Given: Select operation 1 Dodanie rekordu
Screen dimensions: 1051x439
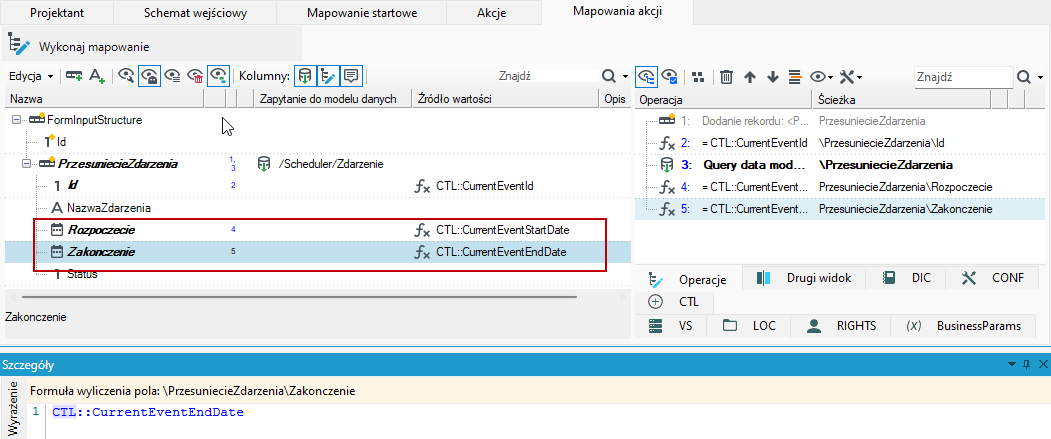Looking at the screenshot, I should point(840,121).
